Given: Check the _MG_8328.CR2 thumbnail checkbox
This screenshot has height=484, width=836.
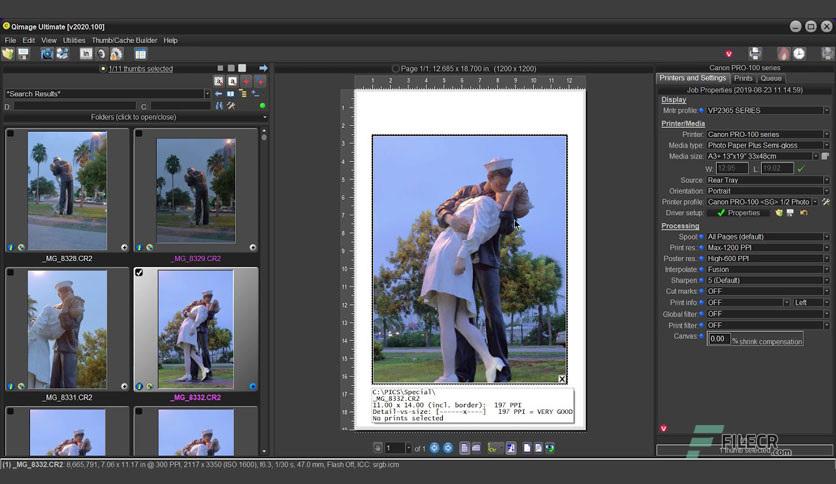Looking at the screenshot, I should point(10,133).
